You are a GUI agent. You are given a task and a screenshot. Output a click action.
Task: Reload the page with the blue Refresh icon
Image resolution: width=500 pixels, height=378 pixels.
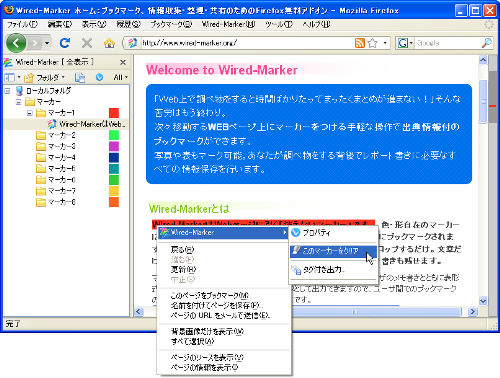(x=65, y=43)
